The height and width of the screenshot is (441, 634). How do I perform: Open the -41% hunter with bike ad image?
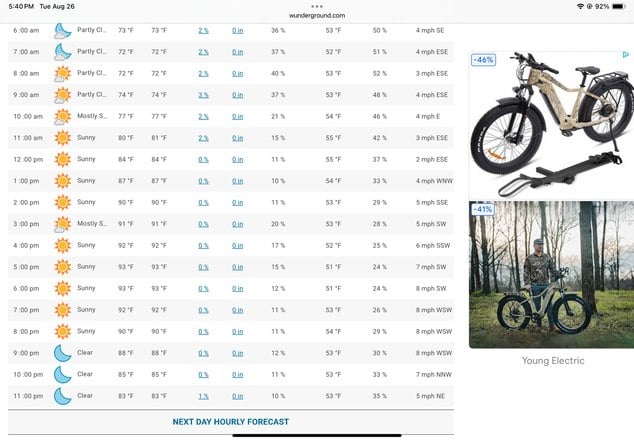coord(551,275)
